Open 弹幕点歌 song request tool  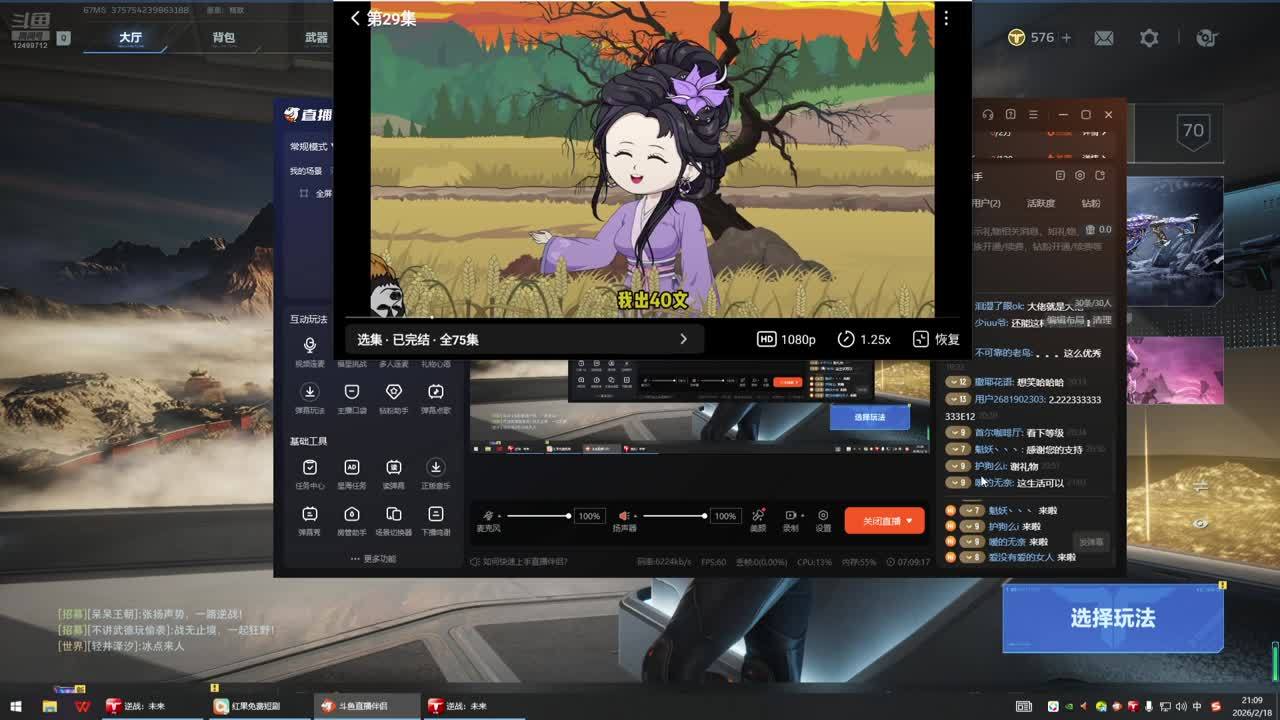click(436, 397)
